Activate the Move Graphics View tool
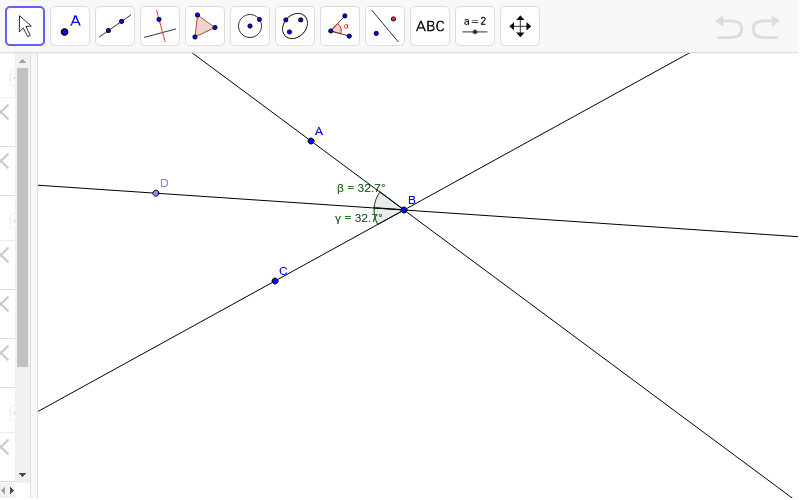This screenshot has width=800, height=500. tap(520, 26)
